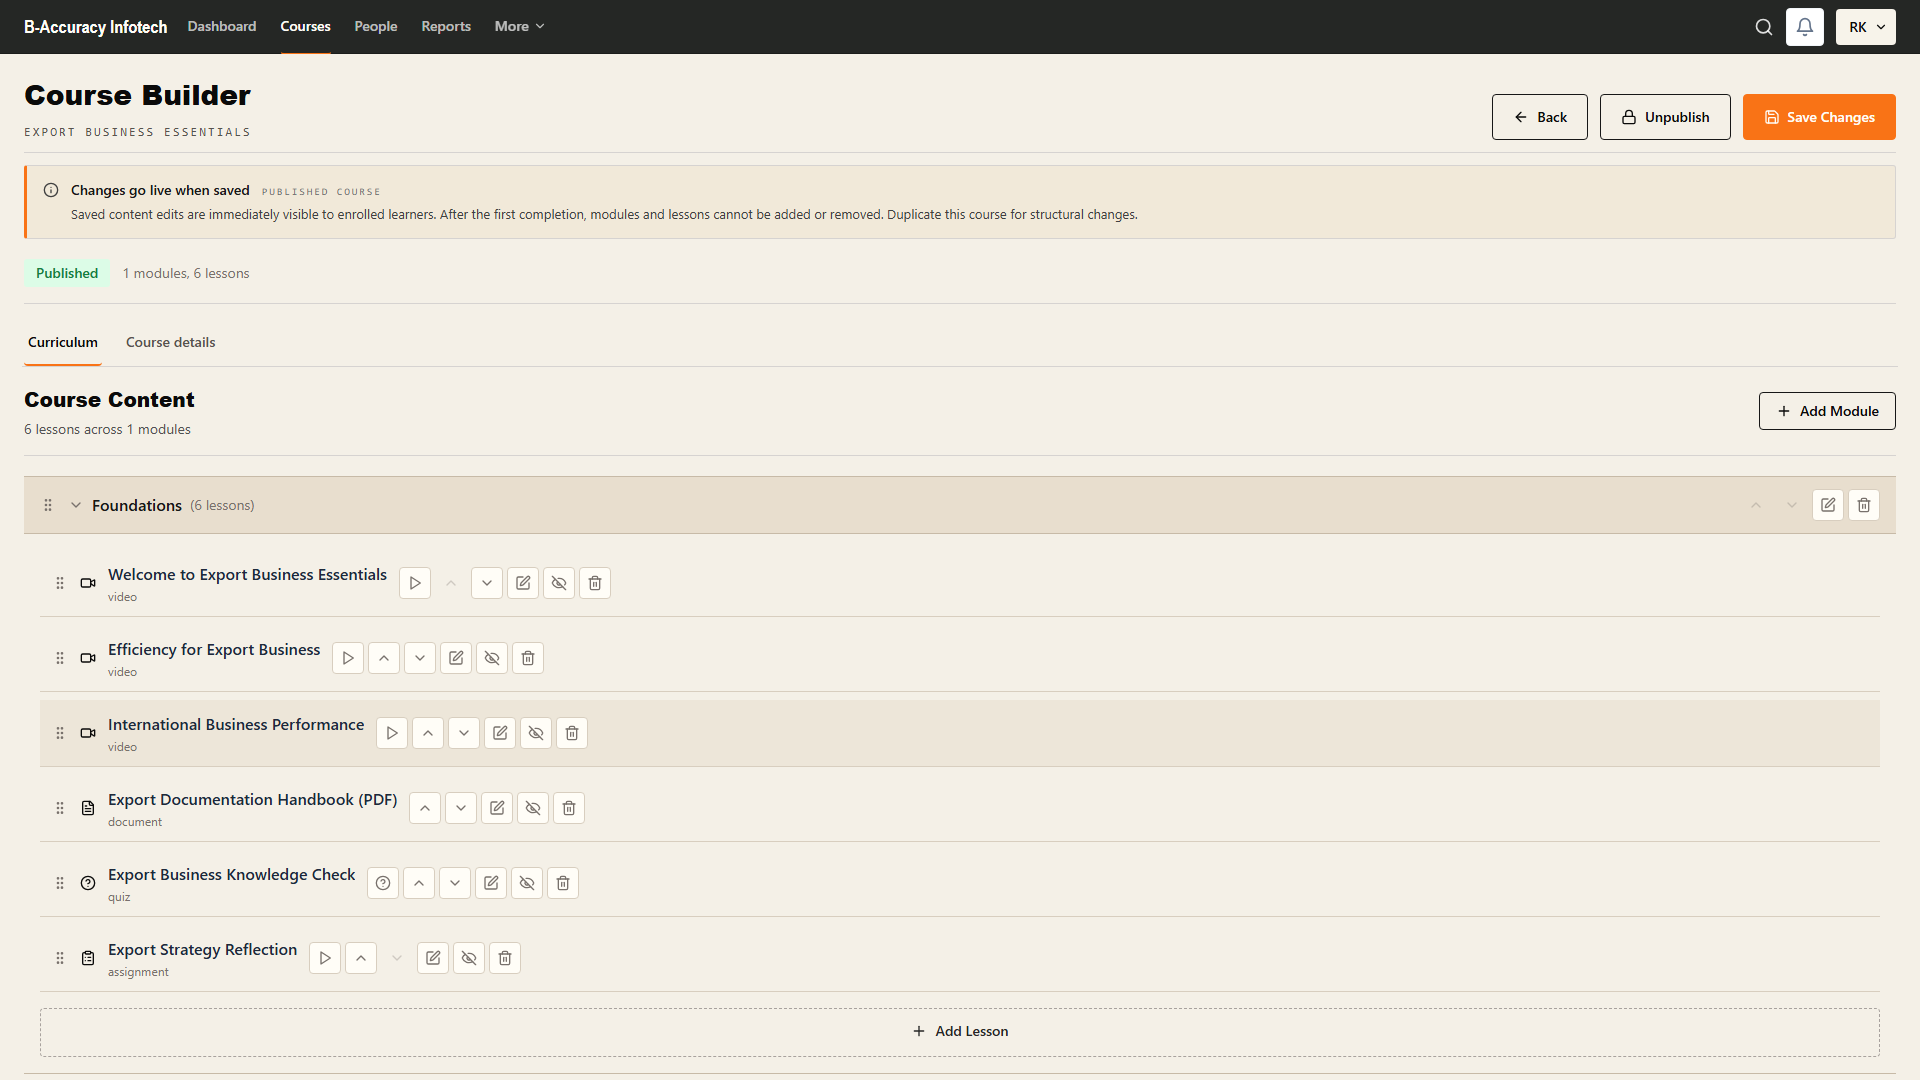The height and width of the screenshot is (1080, 1920).
Task: Open the People nav item
Action: (x=376, y=26)
